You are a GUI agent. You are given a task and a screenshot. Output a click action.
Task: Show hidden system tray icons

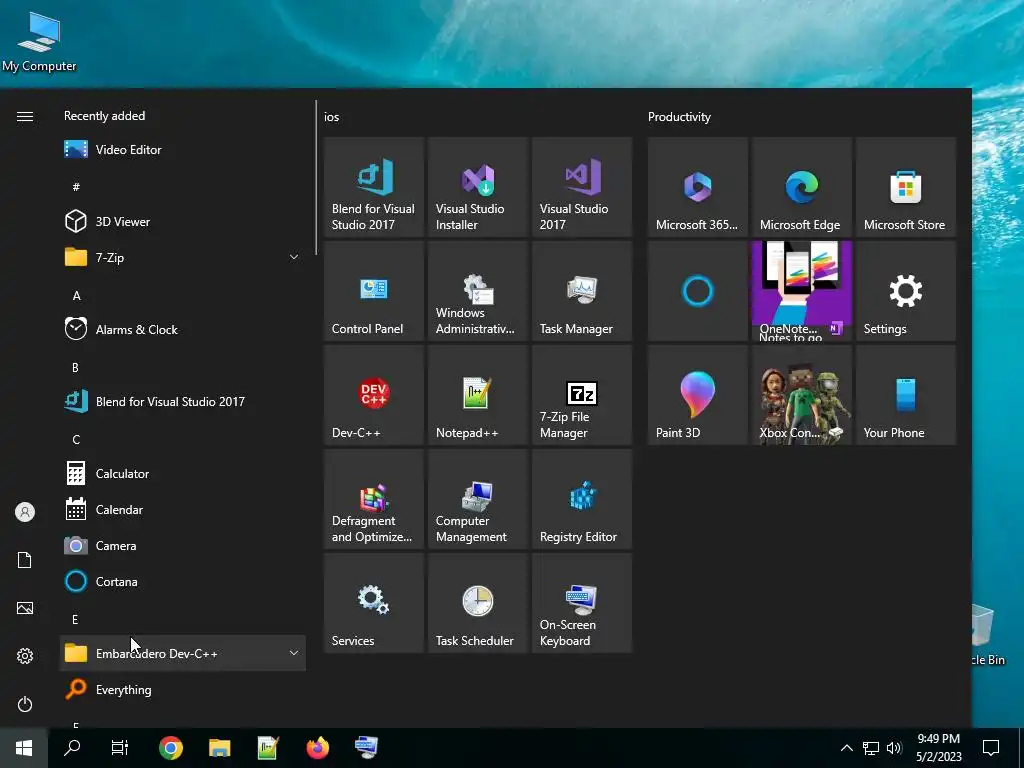coord(846,748)
